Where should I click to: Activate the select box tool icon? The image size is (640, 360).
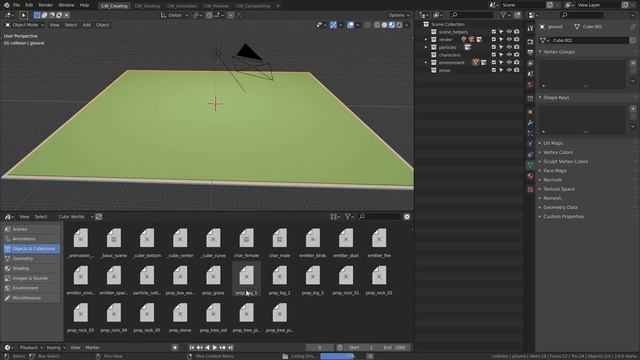(x=23, y=15)
